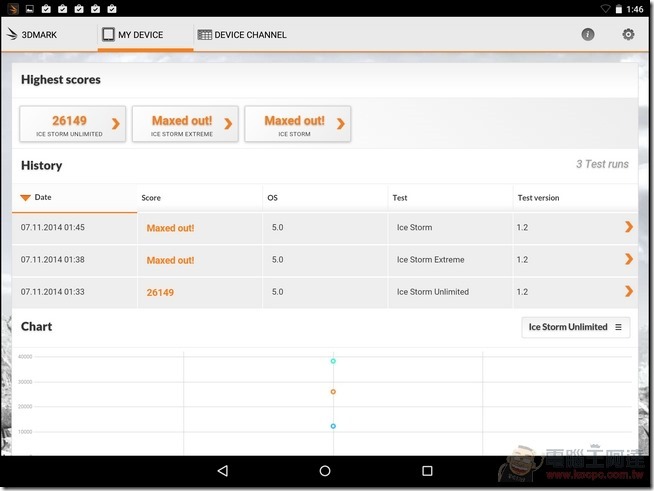Tap the battery status icon
The image size is (654, 491).
[619, 9]
